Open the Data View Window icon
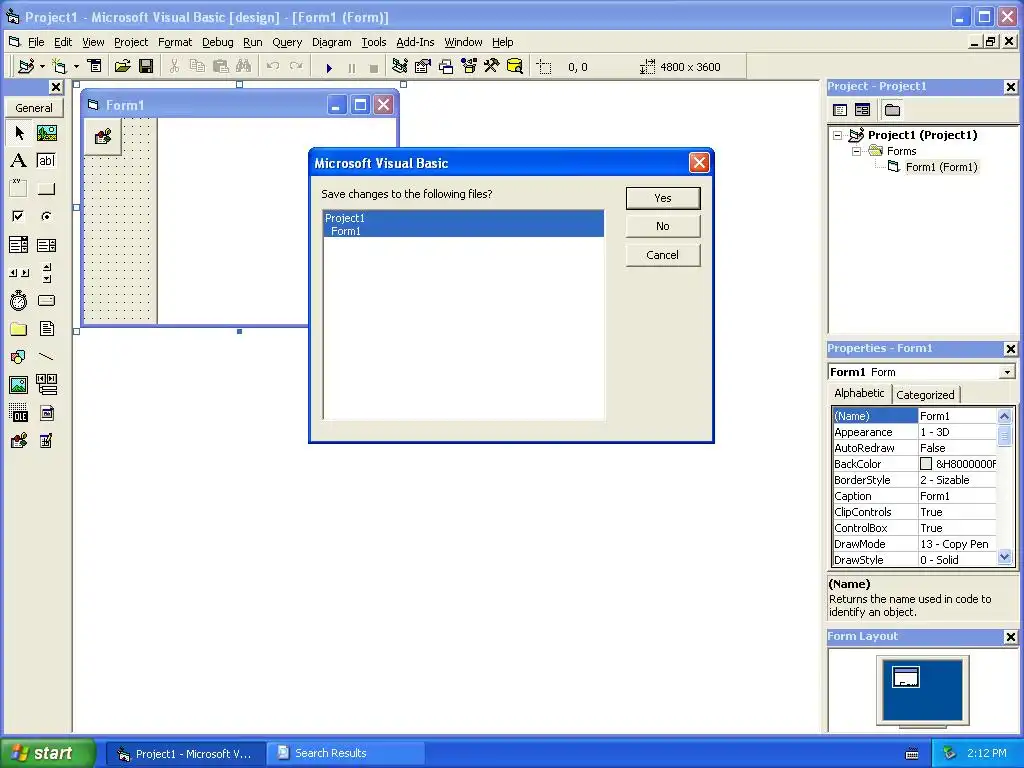This screenshot has height=768, width=1024. (x=515, y=67)
